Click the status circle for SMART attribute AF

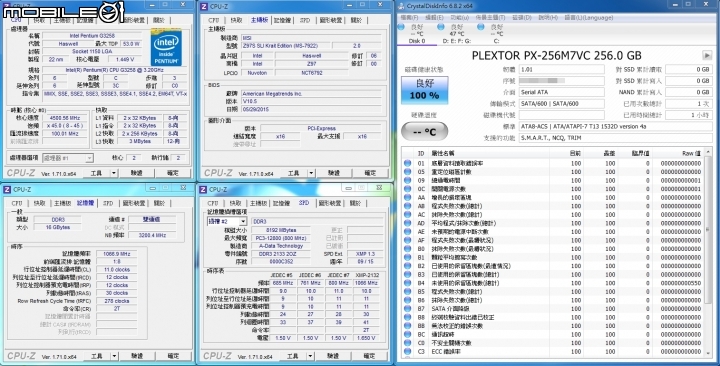click(x=407, y=240)
